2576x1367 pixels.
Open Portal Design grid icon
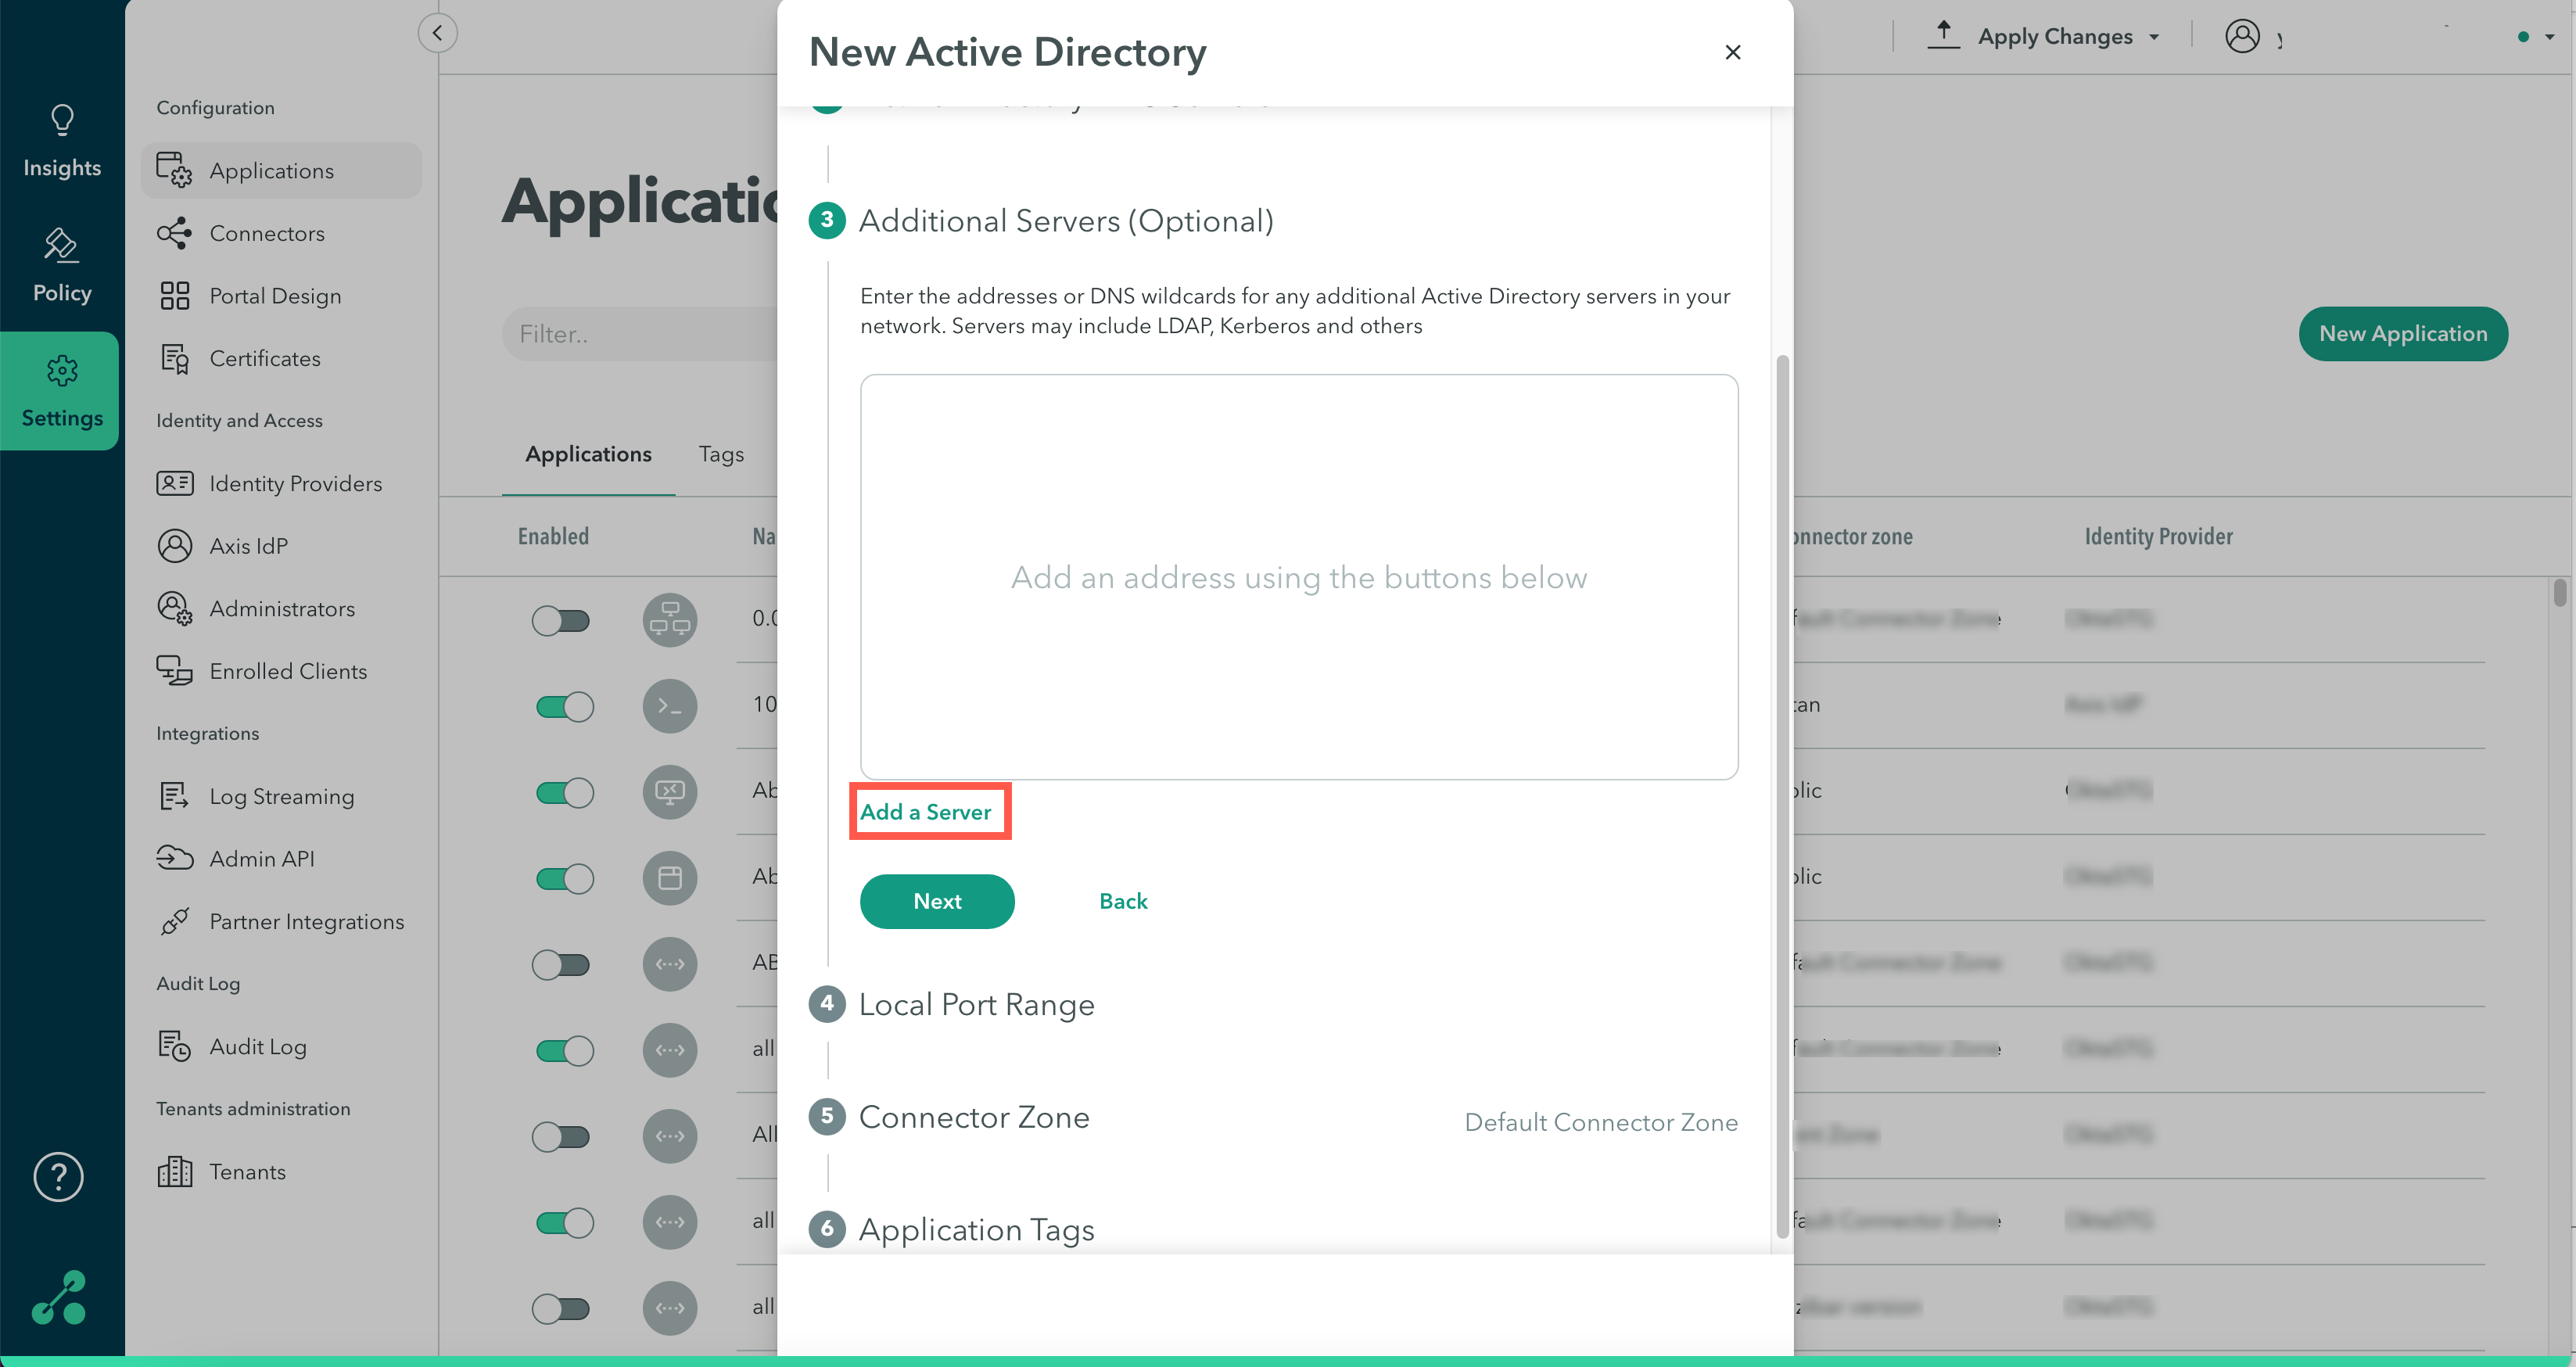(x=174, y=296)
